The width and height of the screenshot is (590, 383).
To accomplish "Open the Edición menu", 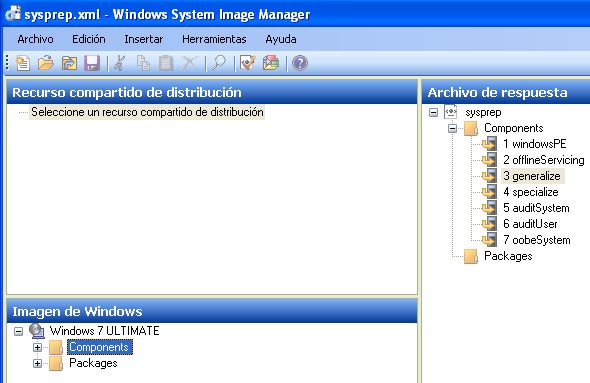I will pyautogui.click(x=89, y=39).
